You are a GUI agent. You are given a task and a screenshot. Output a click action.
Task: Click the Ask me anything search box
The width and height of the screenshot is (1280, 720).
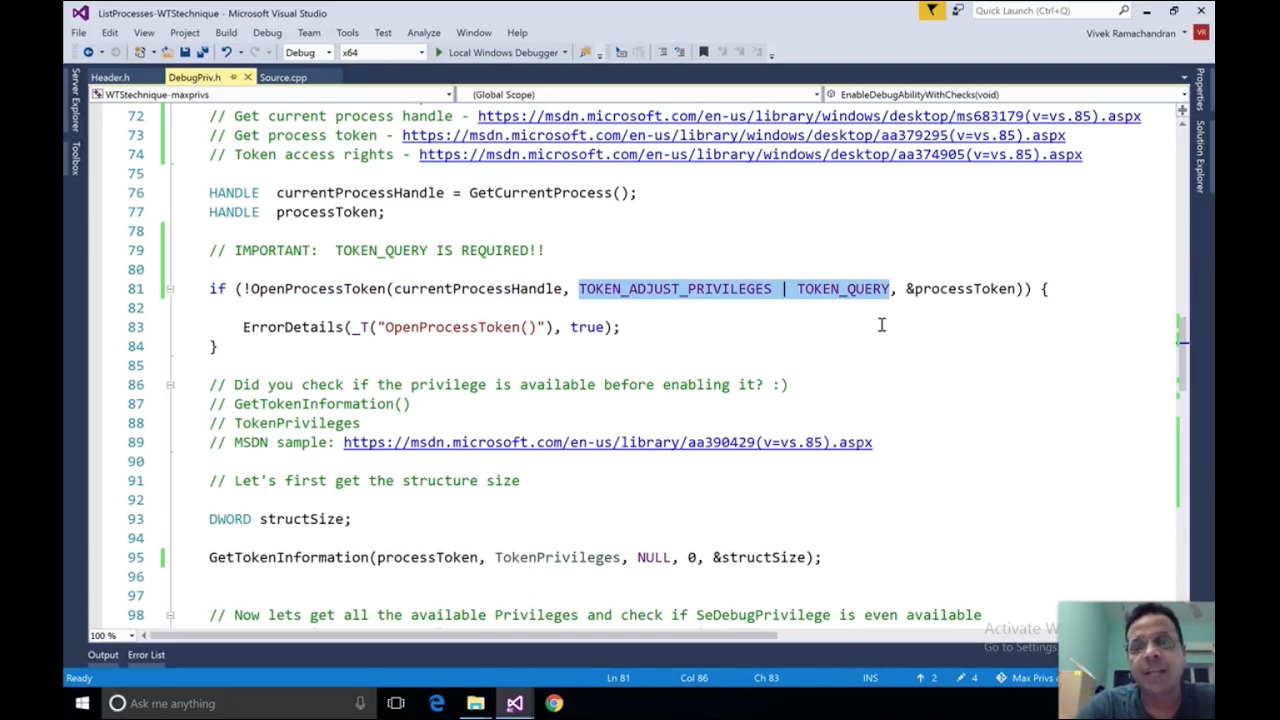[x=237, y=703]
